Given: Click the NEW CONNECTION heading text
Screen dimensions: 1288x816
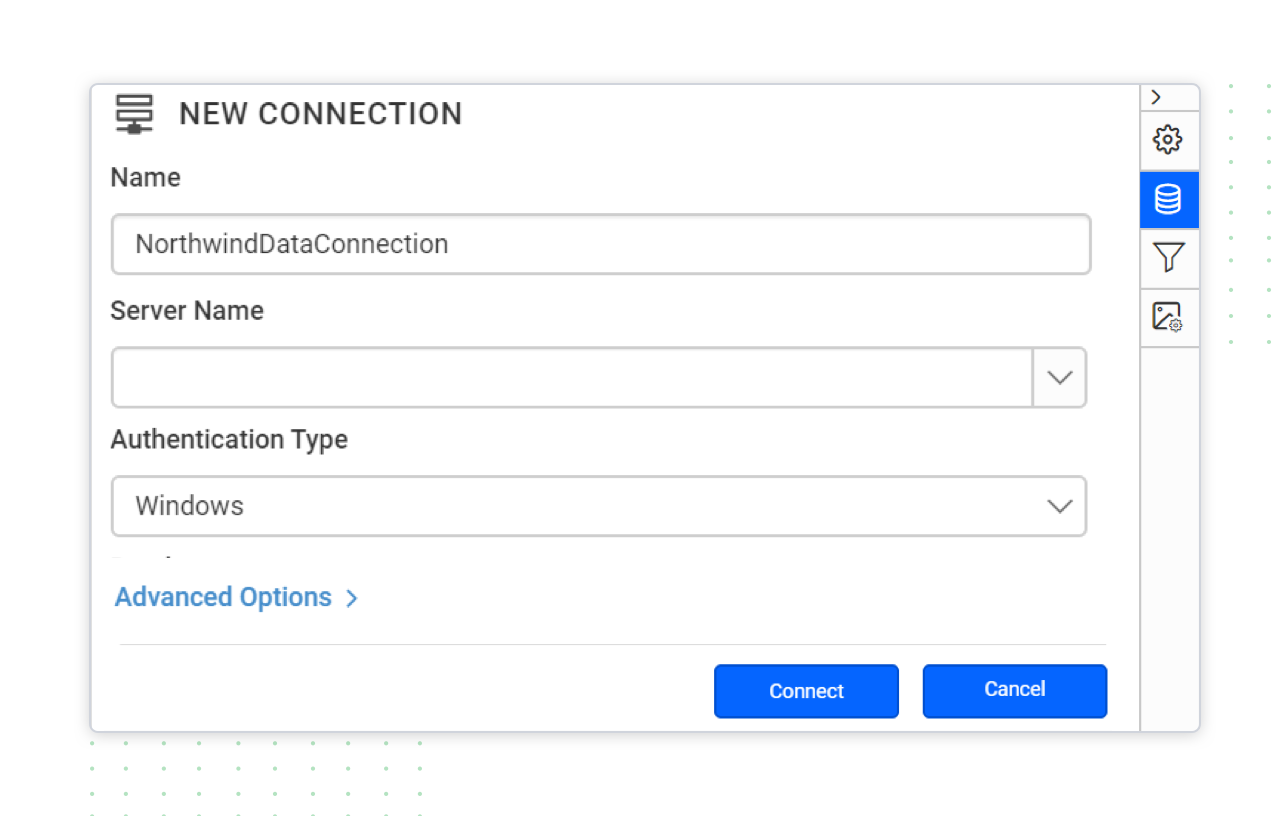Looking at the screenshot, I should 320,114.
